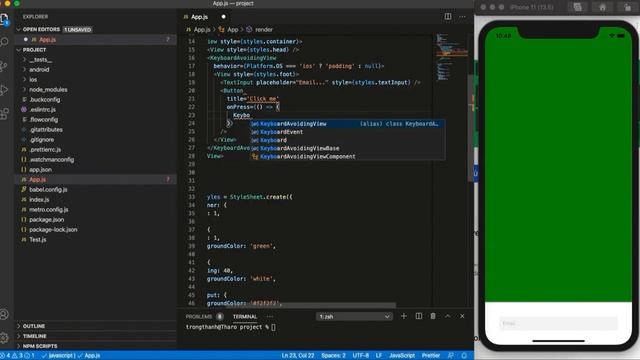Click Spaces: 2 indentation setting
The height and width of the screenshot is (360, 640).
(x=333, y=356)
